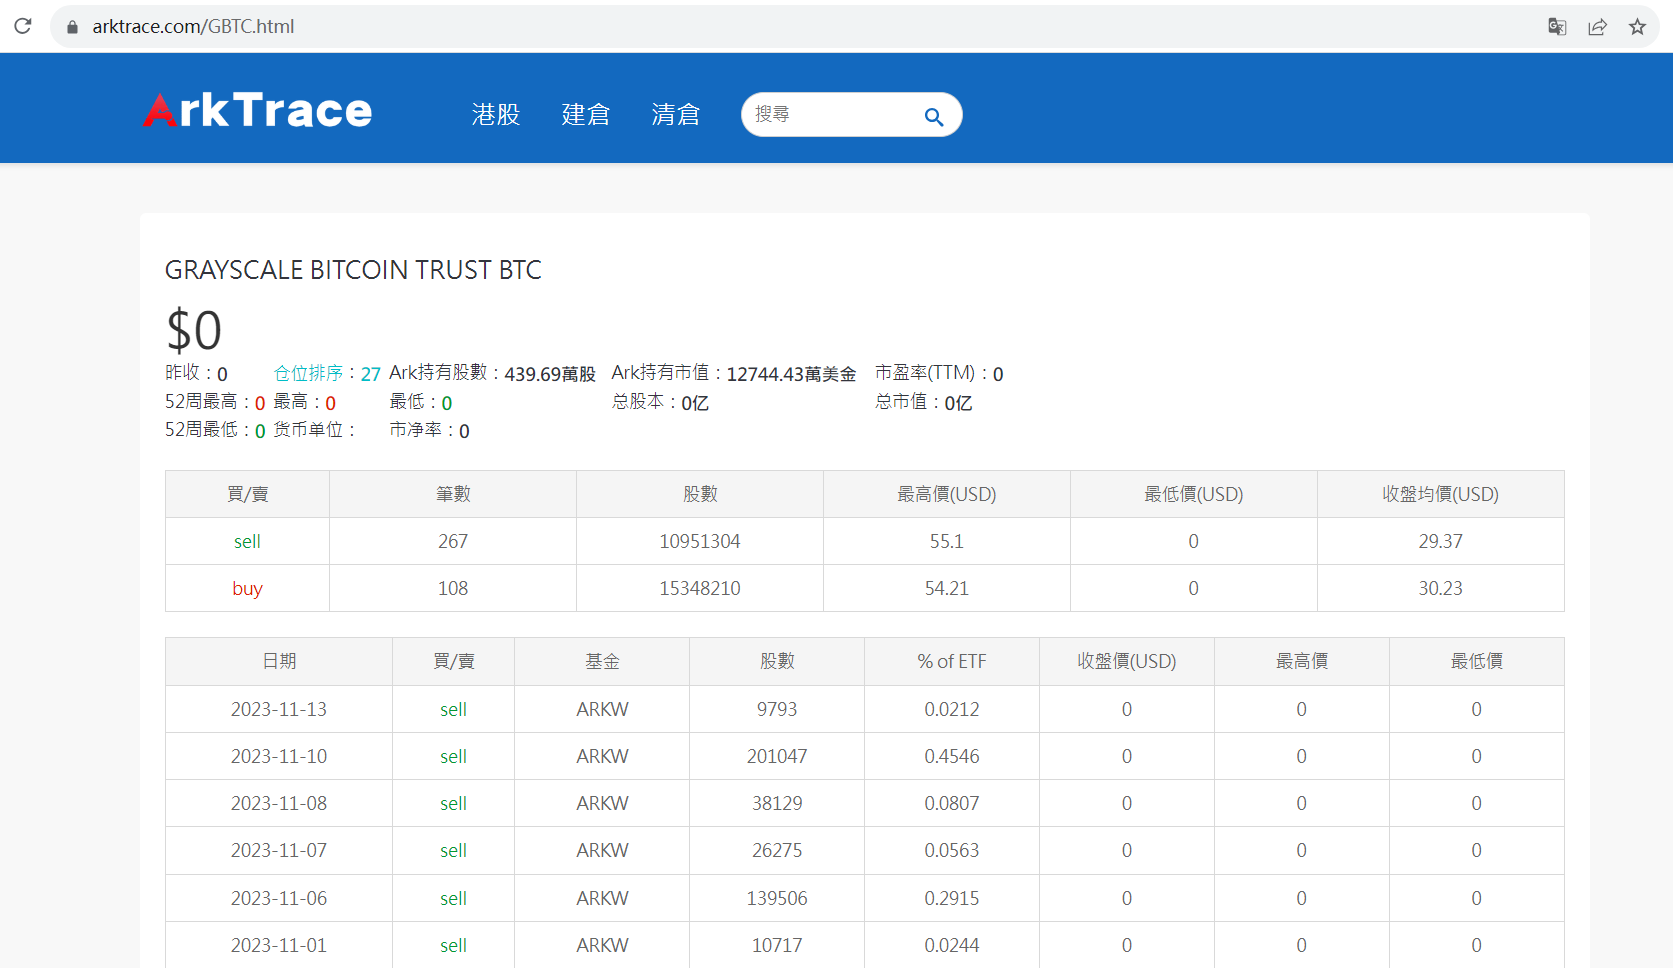Click the 30.23 average close cell
Viewport: 1673px width, 968px height.
(1441, 588)
